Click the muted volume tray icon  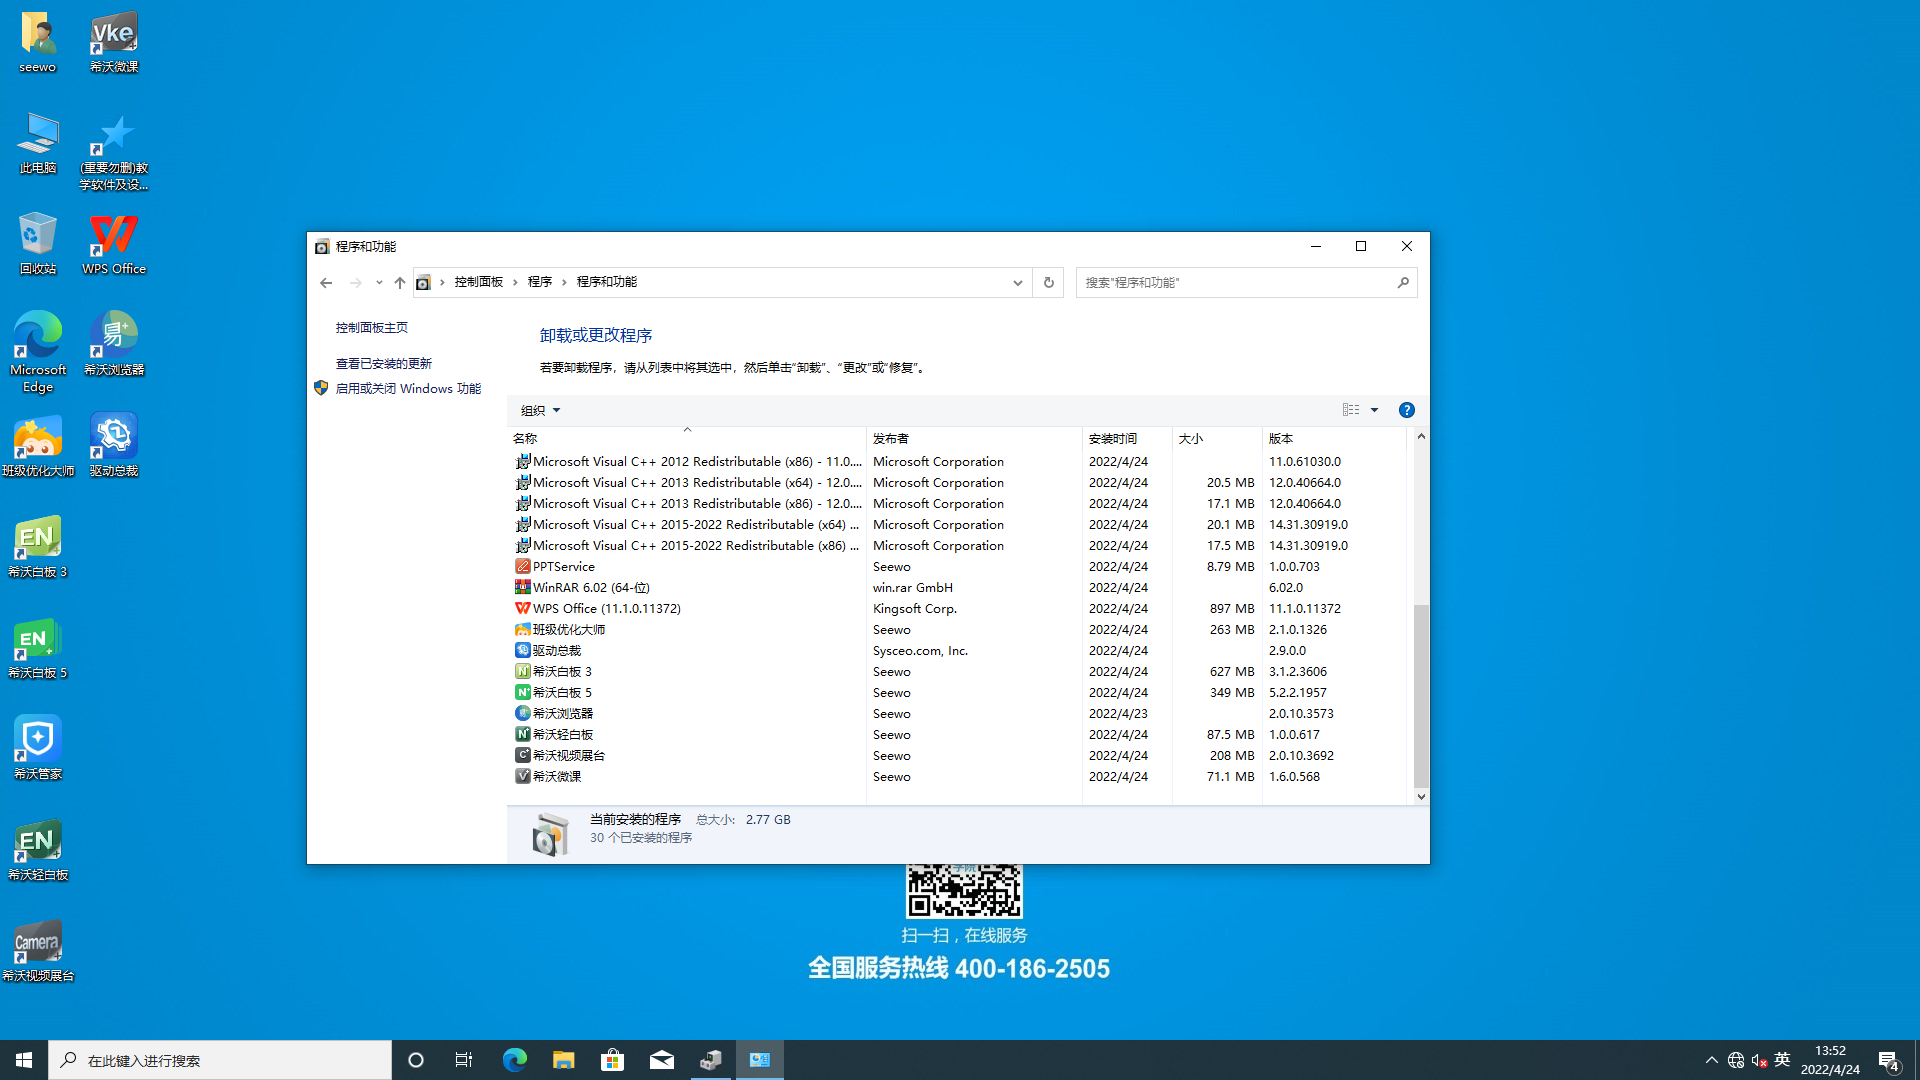click(1759, 1060)
